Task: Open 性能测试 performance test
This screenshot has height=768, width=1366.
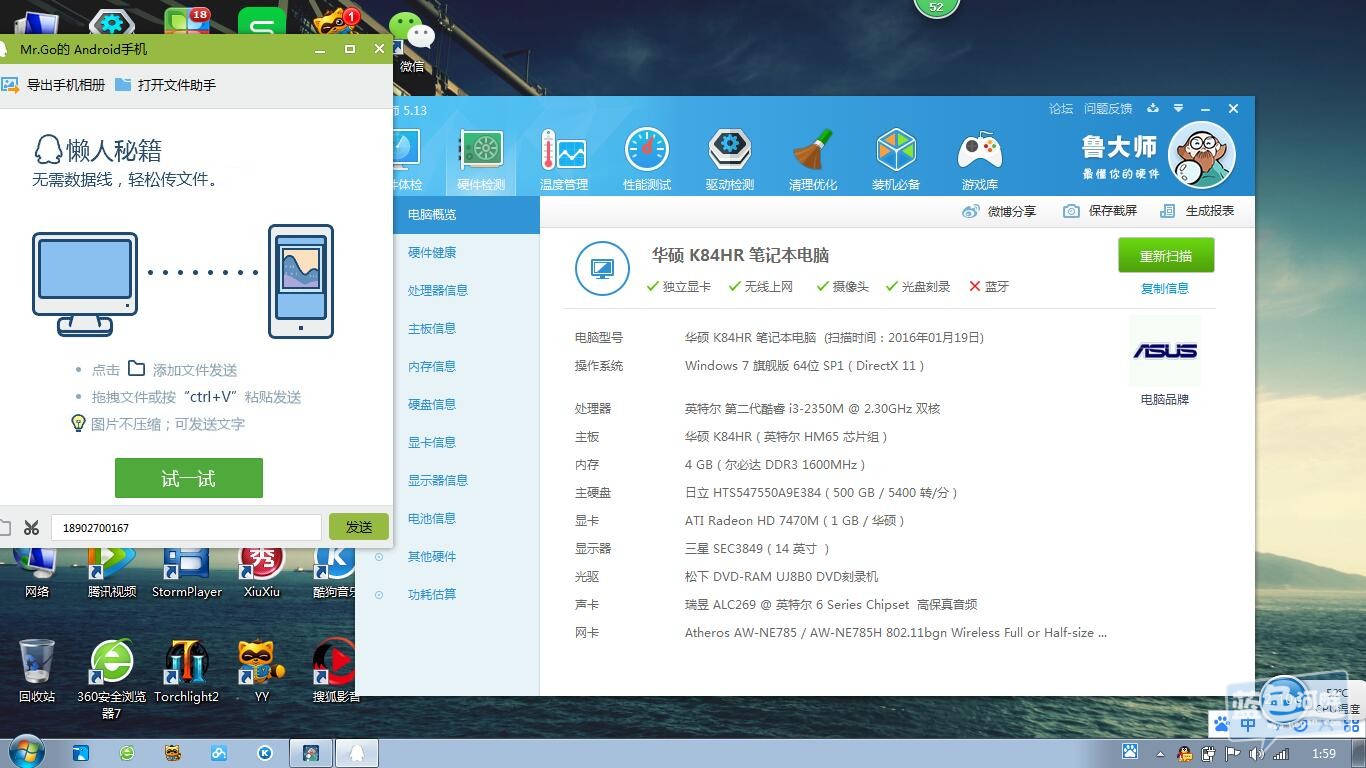Action: 647,160
